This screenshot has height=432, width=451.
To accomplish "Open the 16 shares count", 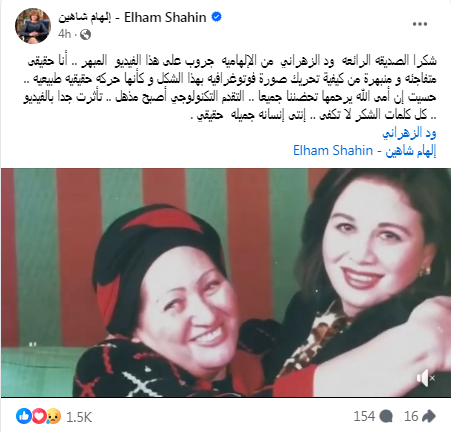I will click(x=411, y=416).
